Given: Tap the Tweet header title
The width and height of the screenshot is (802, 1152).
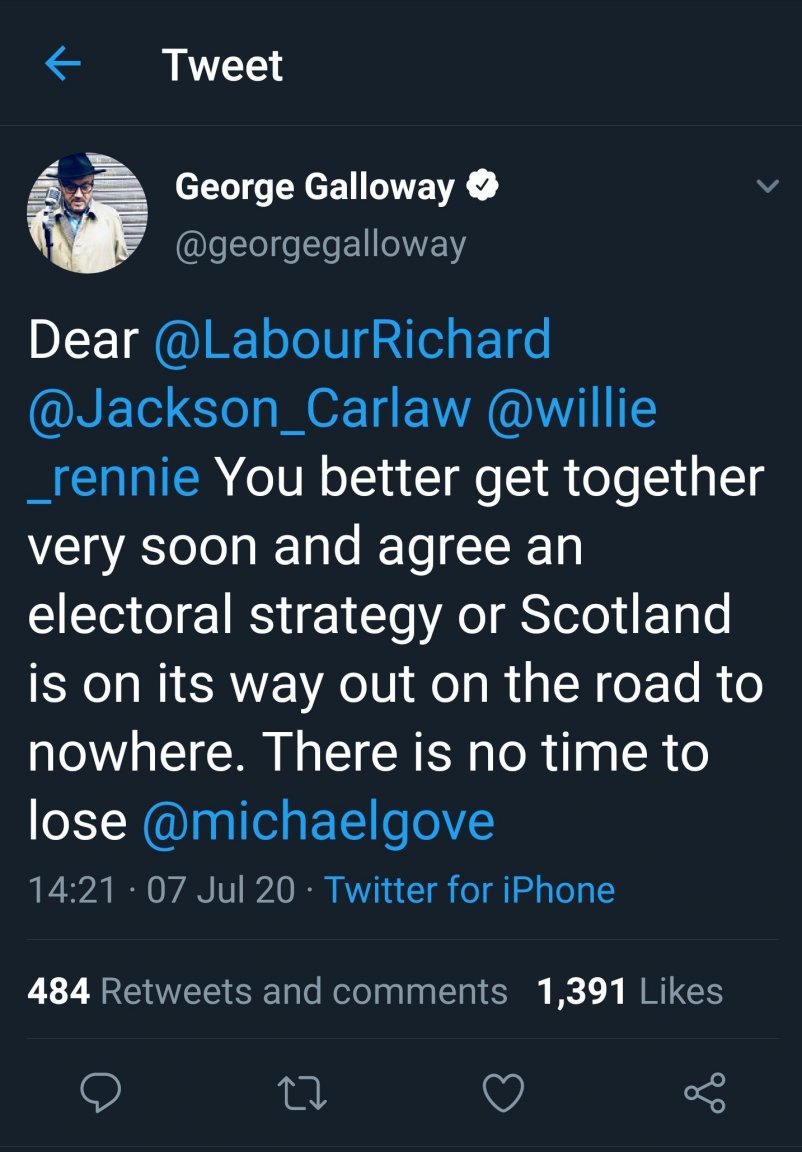Looking at the screenshot, I should tap(222, 65).
